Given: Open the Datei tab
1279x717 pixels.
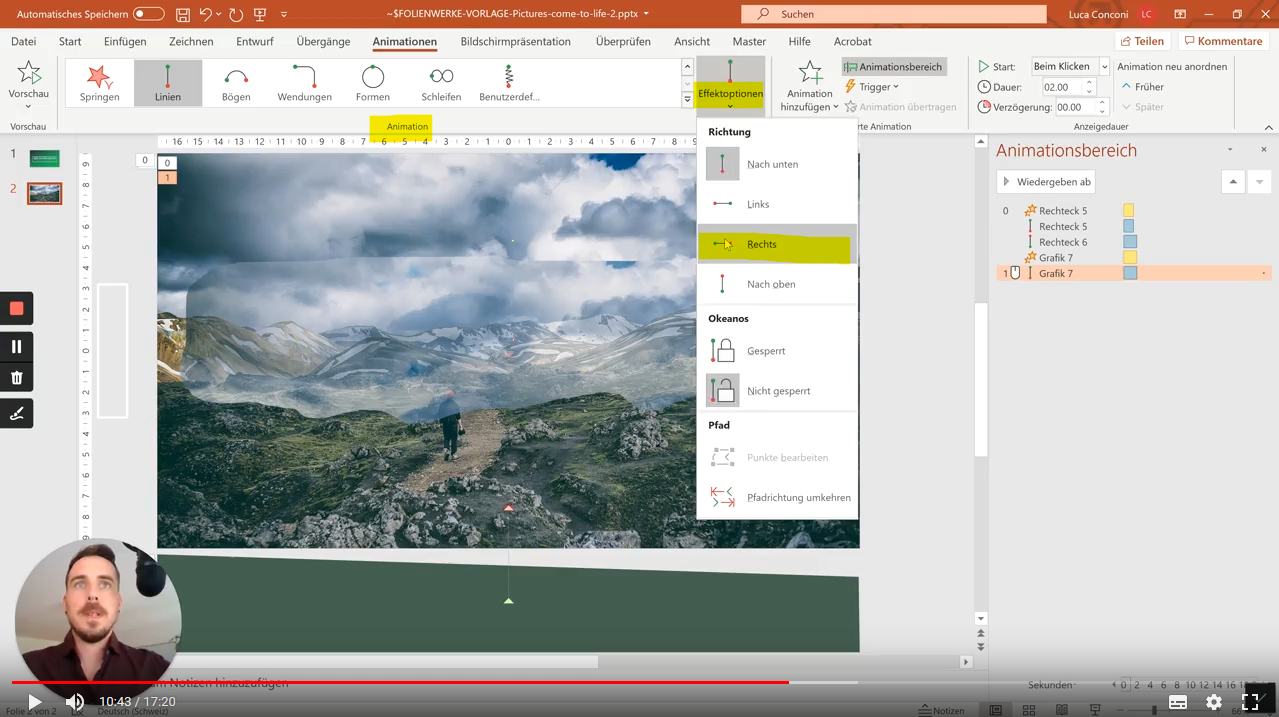Looking at the screenshot, I should (23, 41).
